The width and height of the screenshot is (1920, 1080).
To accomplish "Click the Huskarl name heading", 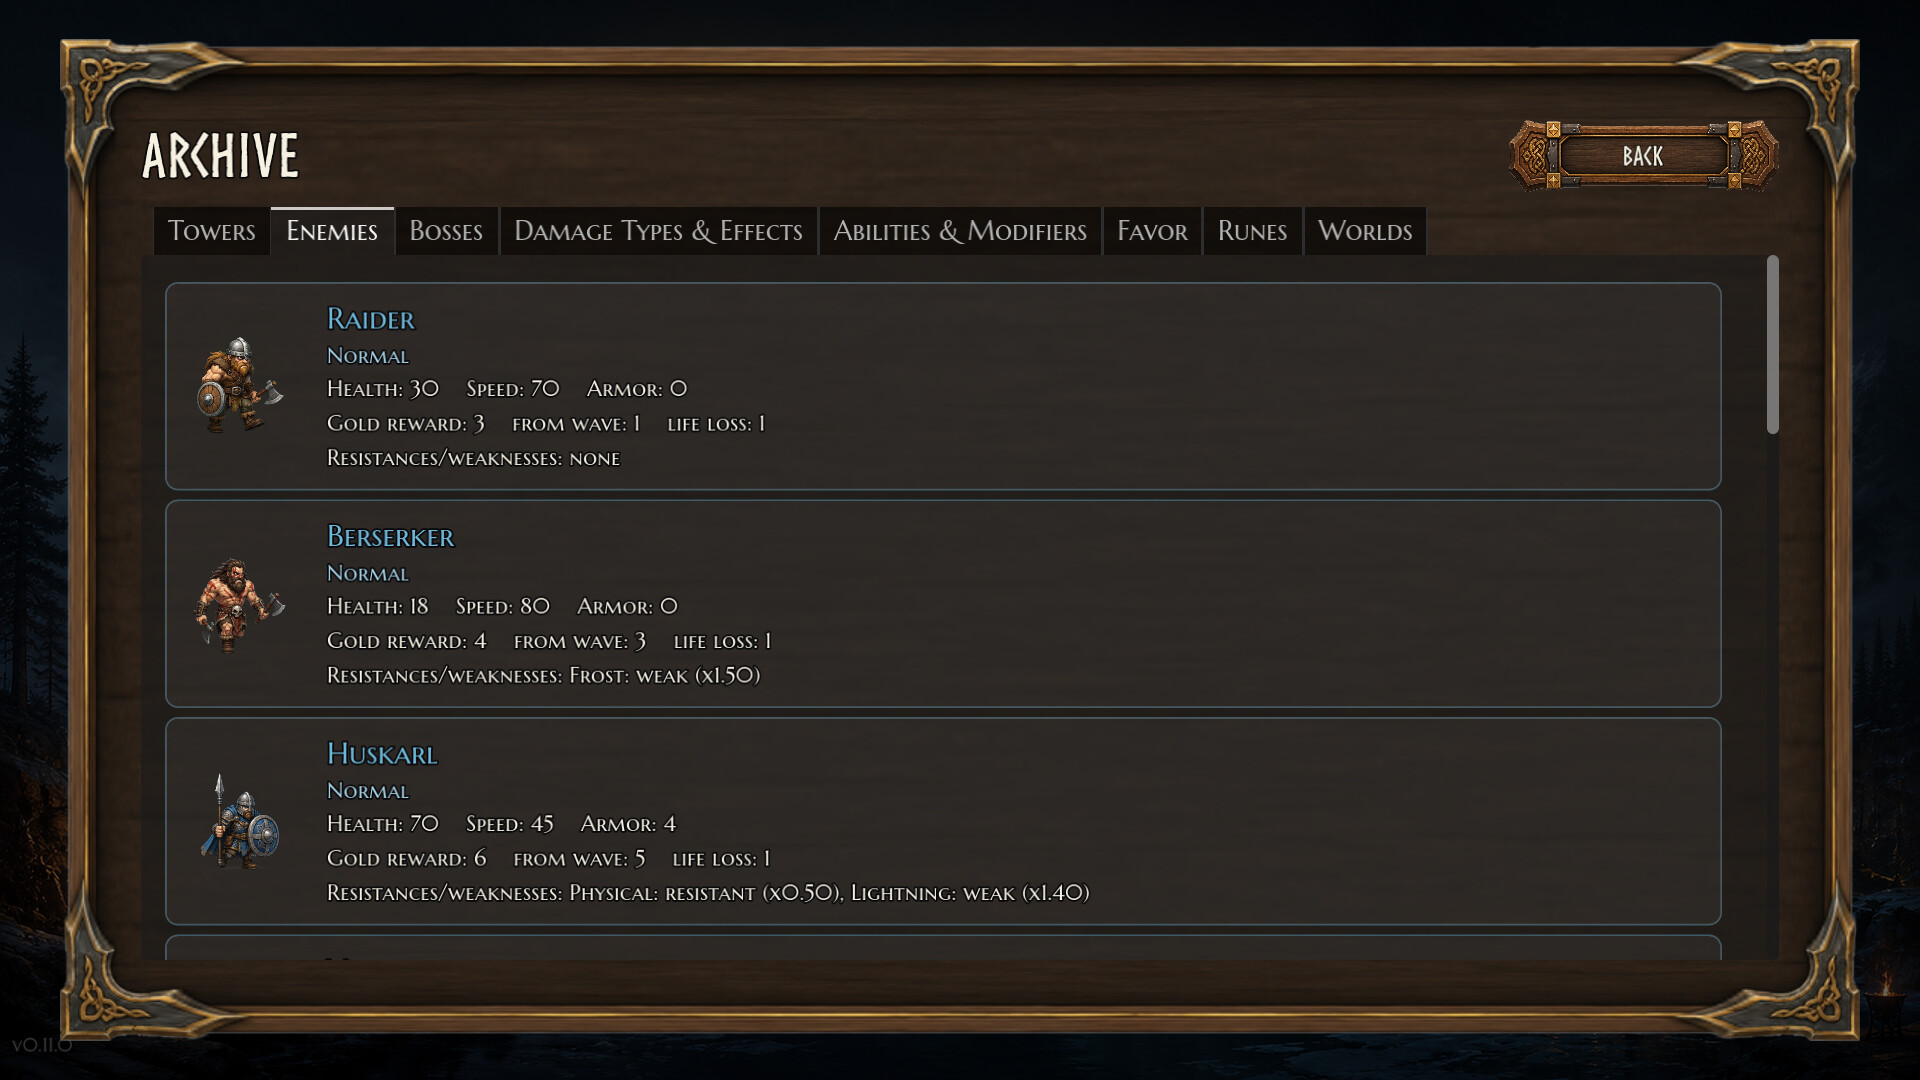I will pos(382,754).
